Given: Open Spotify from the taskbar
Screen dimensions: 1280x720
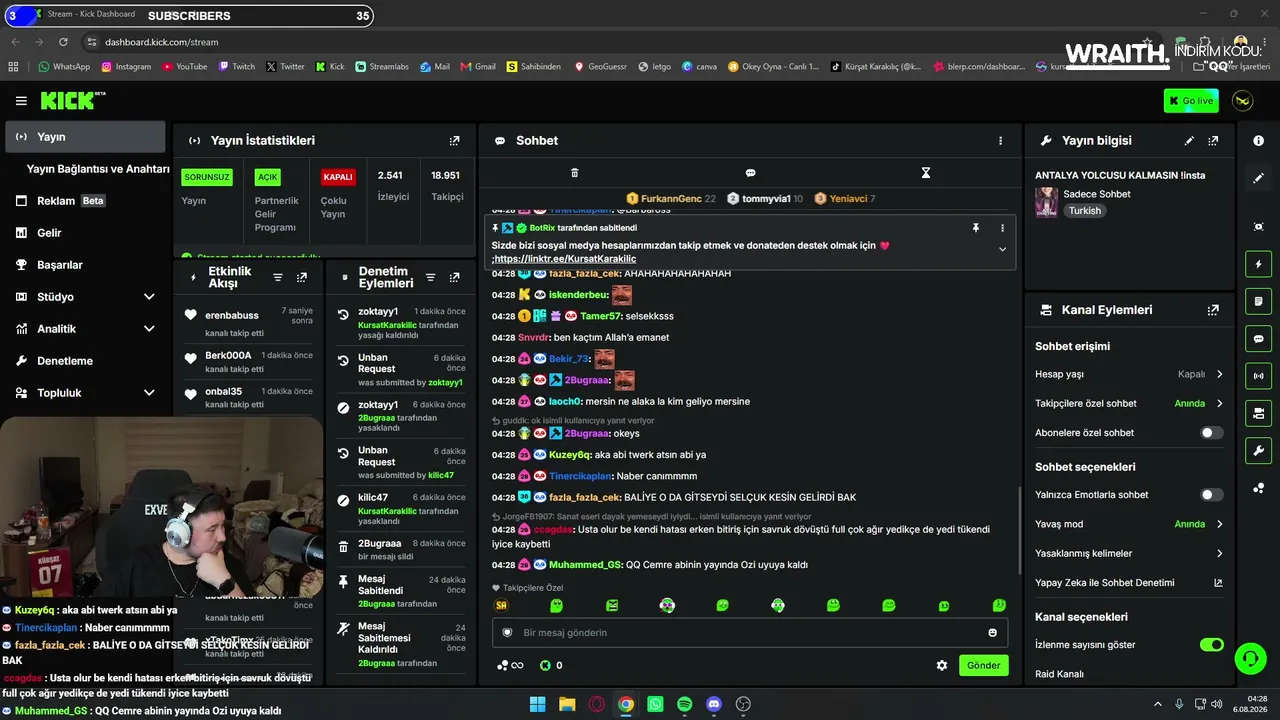Looking at the screenshot, I should click(x=684, y=704).
